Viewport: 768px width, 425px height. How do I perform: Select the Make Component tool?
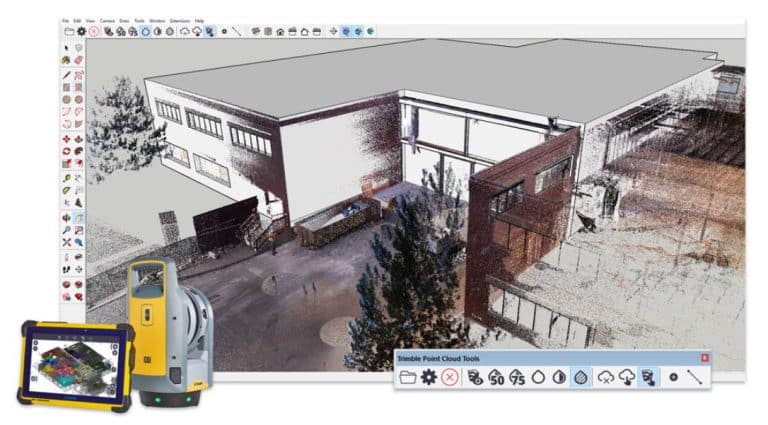(79, 48)
